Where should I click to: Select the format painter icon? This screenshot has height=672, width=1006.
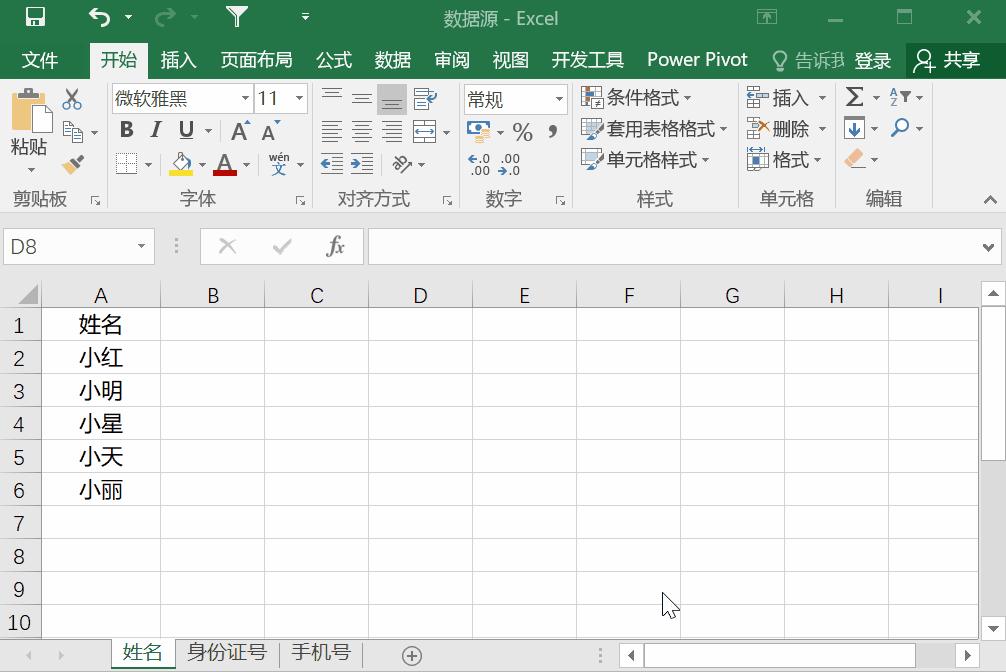tap(74, 165)
